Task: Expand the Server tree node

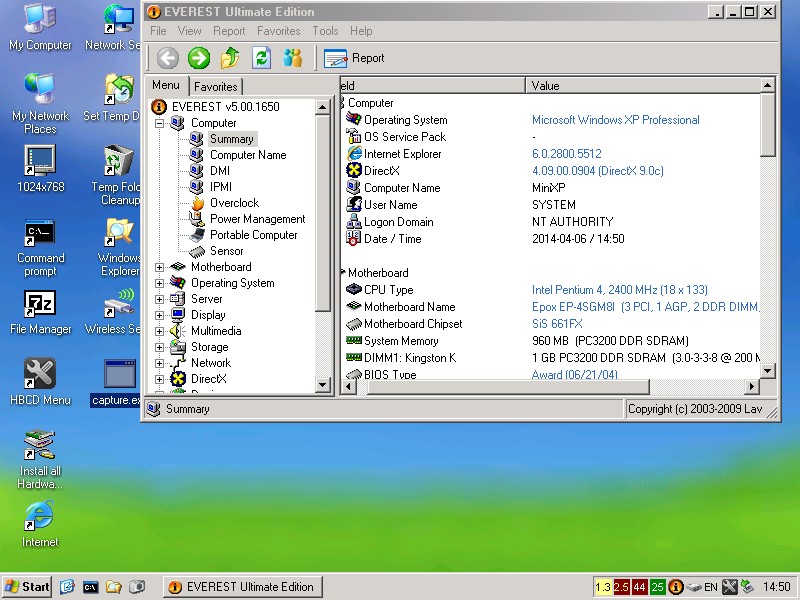Action: click(x=160, y=299)
